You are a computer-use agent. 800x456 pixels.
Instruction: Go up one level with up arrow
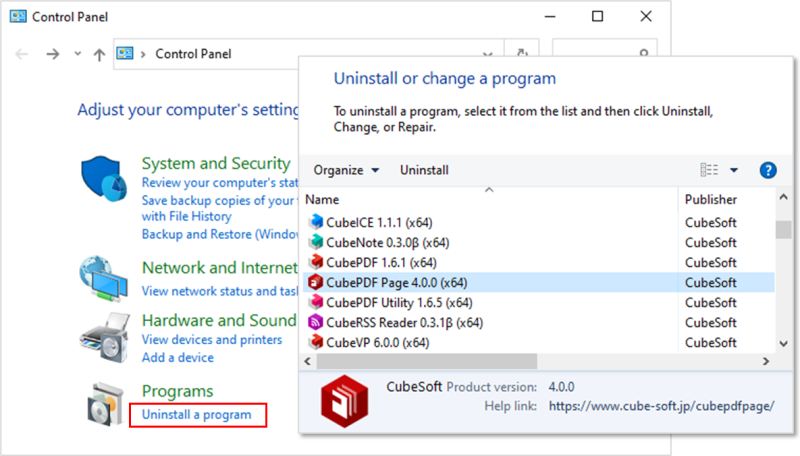point(99,54)
